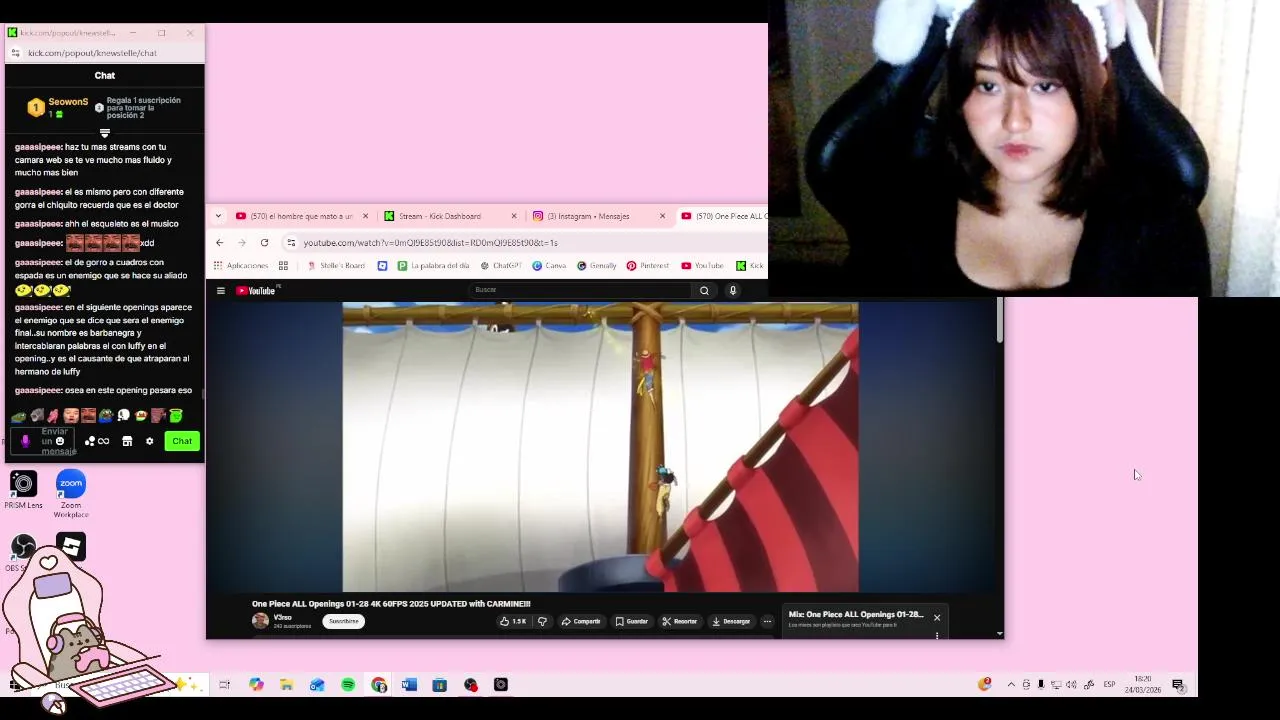The image size is (1280, 720).
Task: Switch to One Piece ALL Openings tab
Action: [722, 216]
